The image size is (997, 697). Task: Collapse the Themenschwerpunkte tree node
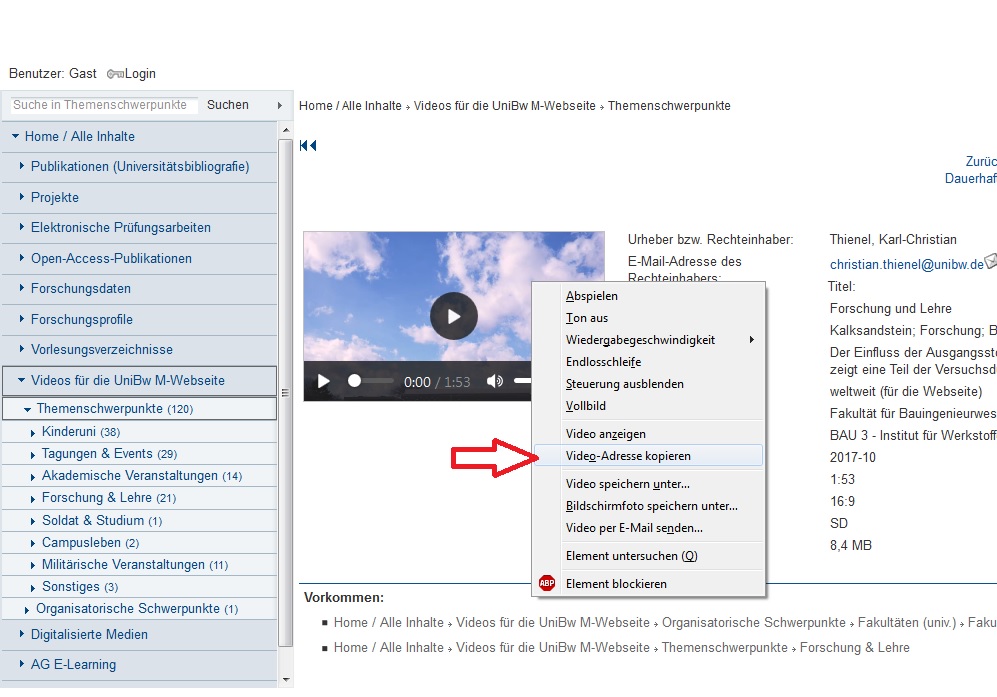(x=28, y=409)
